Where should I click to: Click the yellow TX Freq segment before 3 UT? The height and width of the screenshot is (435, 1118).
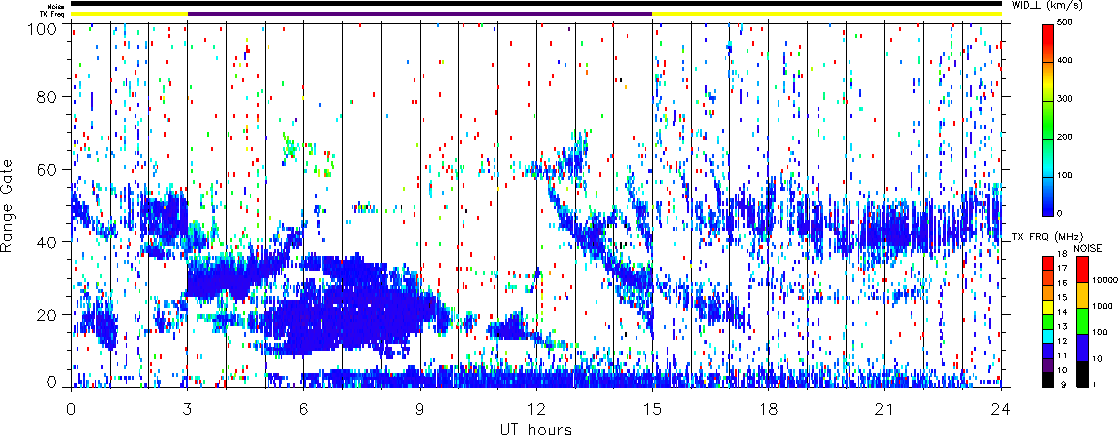tap(129, 14)
